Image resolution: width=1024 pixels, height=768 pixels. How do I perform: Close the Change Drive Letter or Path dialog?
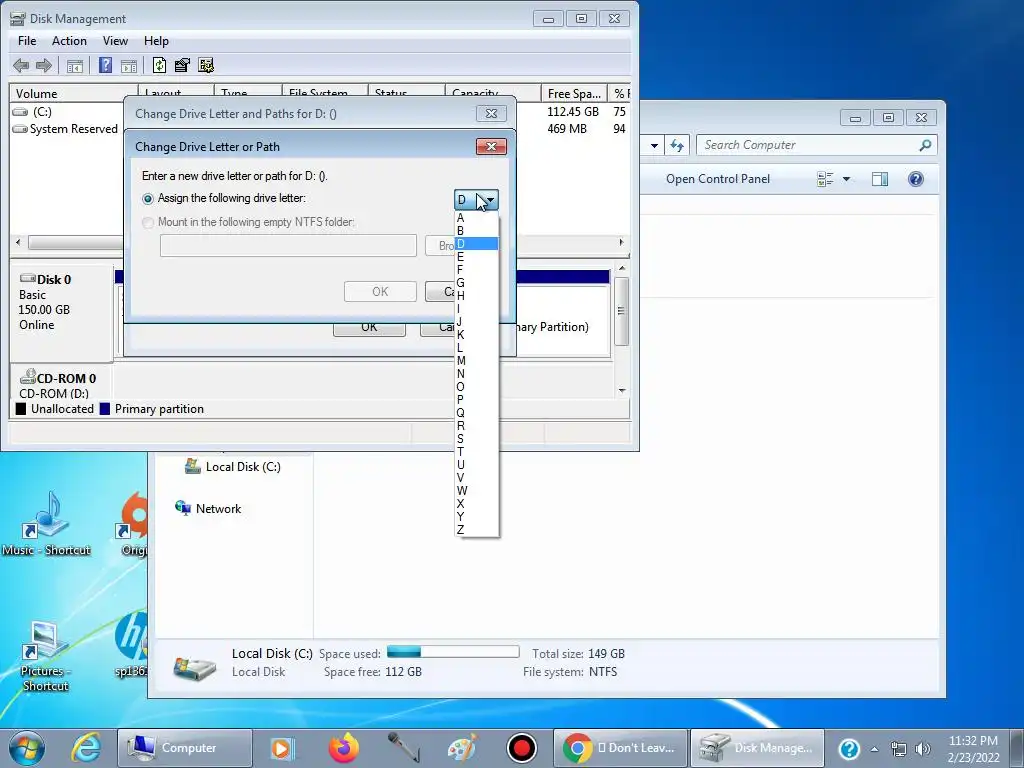491,146
